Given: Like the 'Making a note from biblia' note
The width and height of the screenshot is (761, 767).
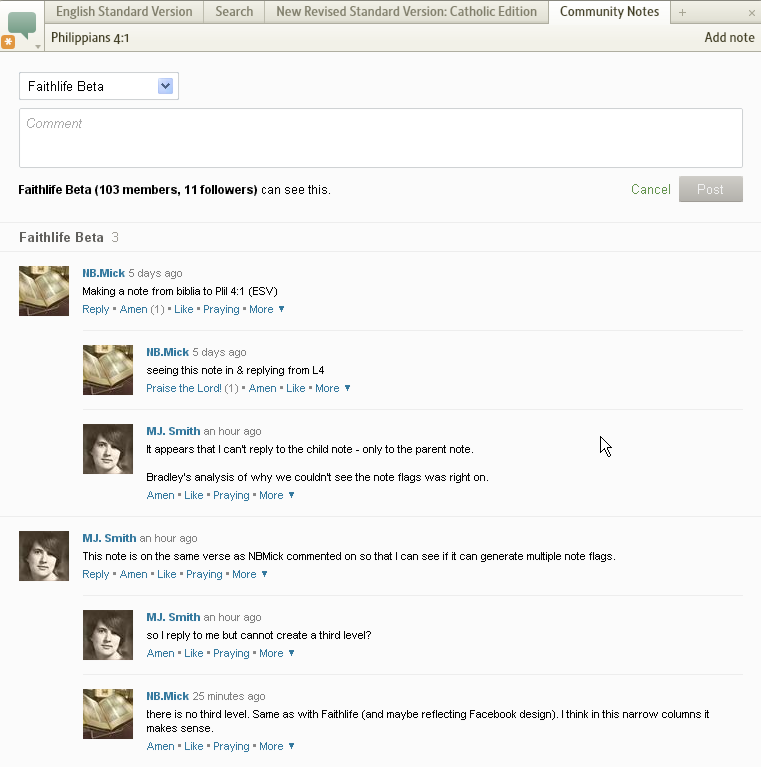Looking at the screenshot, I should coord(183,309).
